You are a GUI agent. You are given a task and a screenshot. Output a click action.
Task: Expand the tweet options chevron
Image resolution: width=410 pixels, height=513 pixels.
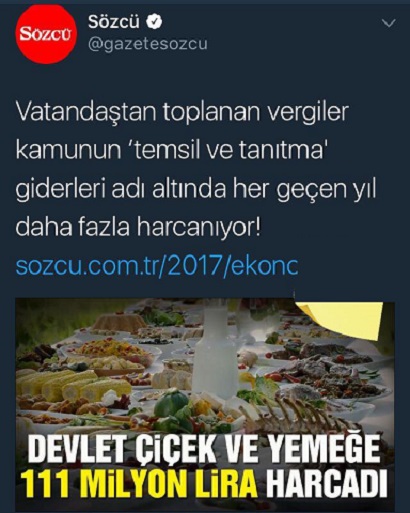pos(389,23)
